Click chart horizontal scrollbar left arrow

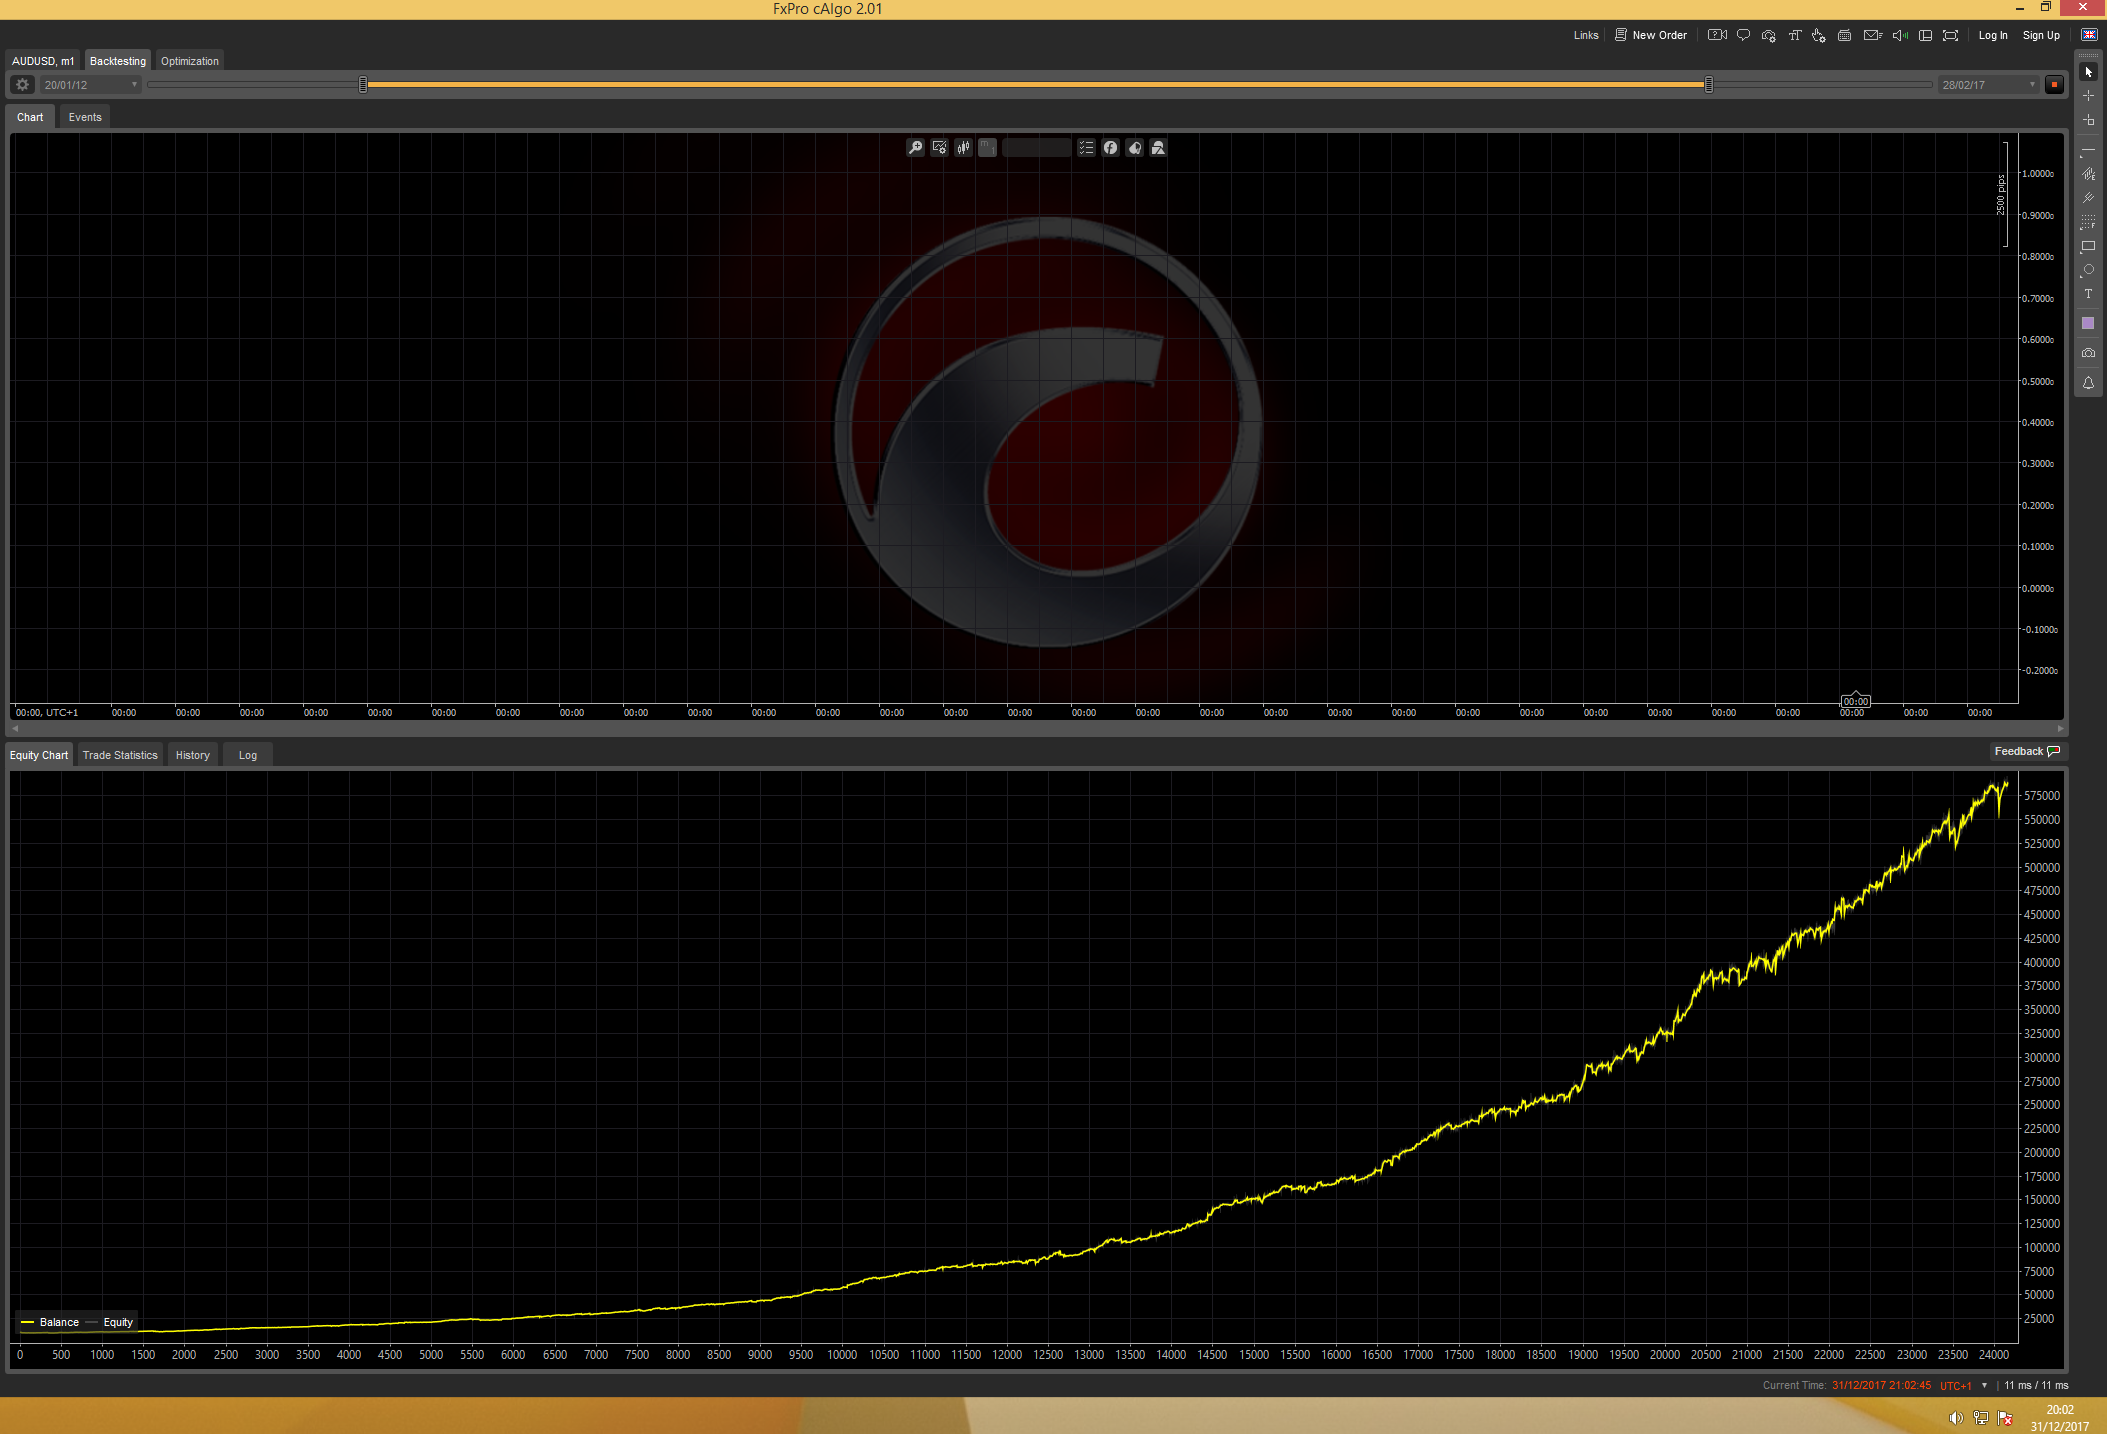(x=15, y=728)
